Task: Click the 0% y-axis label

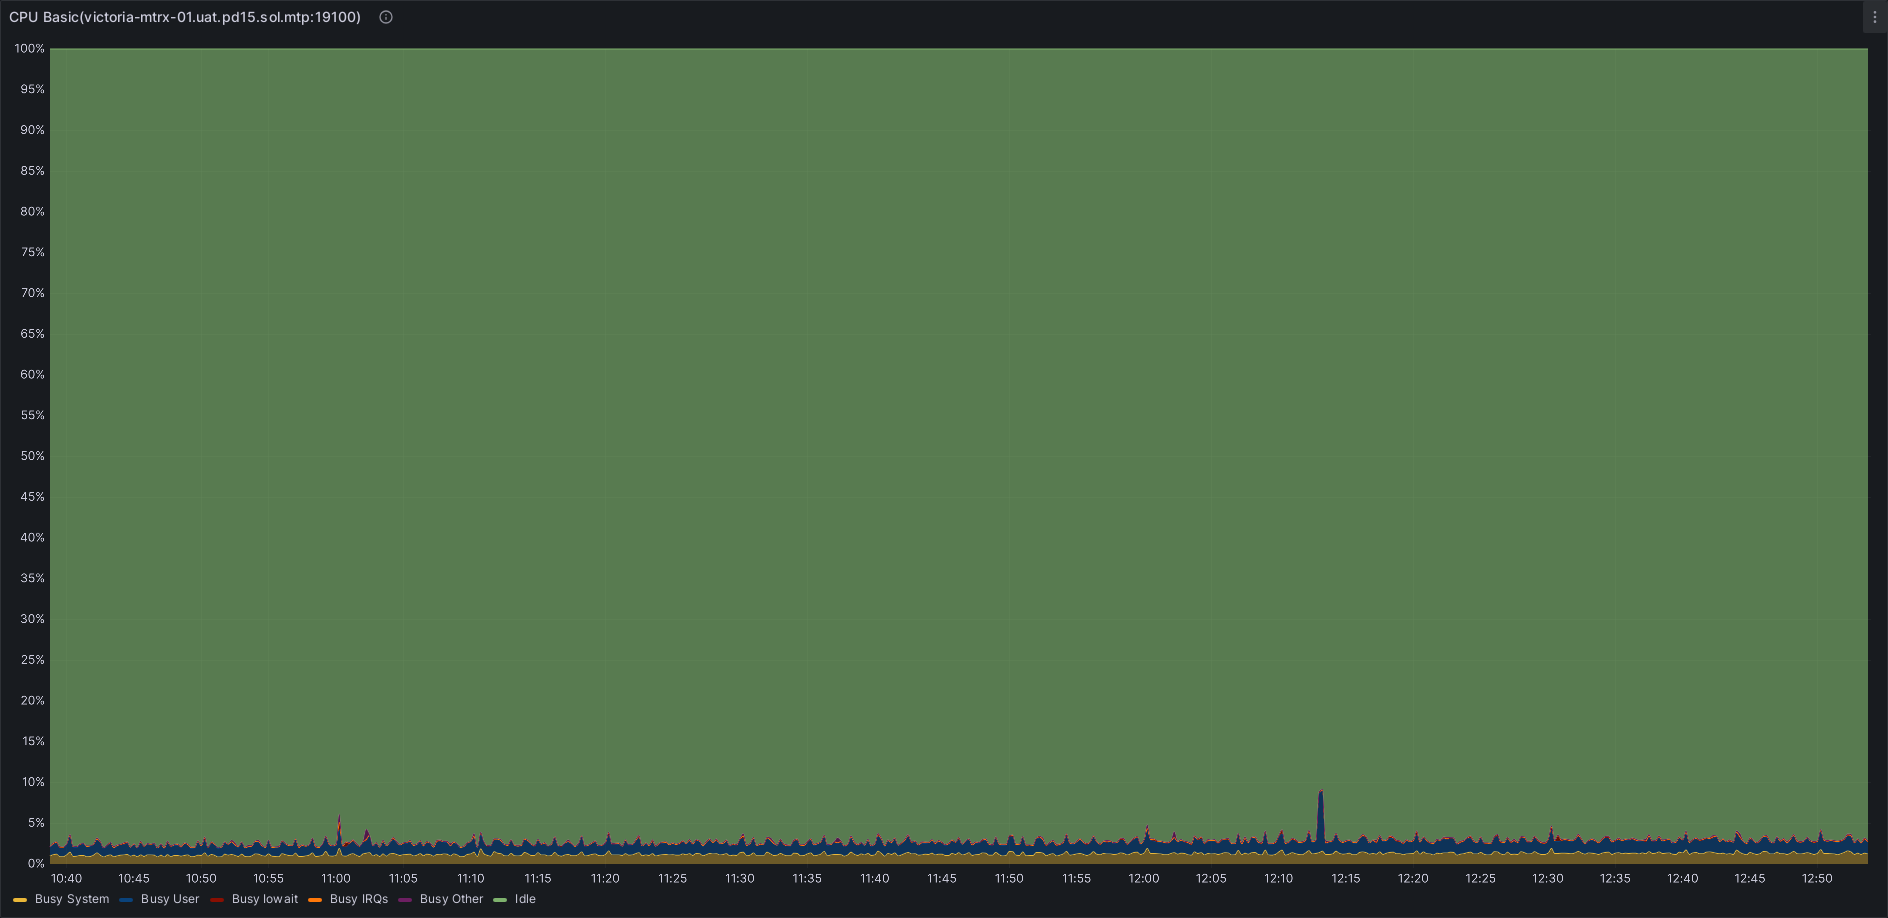Action: click(x=37, y=863)
